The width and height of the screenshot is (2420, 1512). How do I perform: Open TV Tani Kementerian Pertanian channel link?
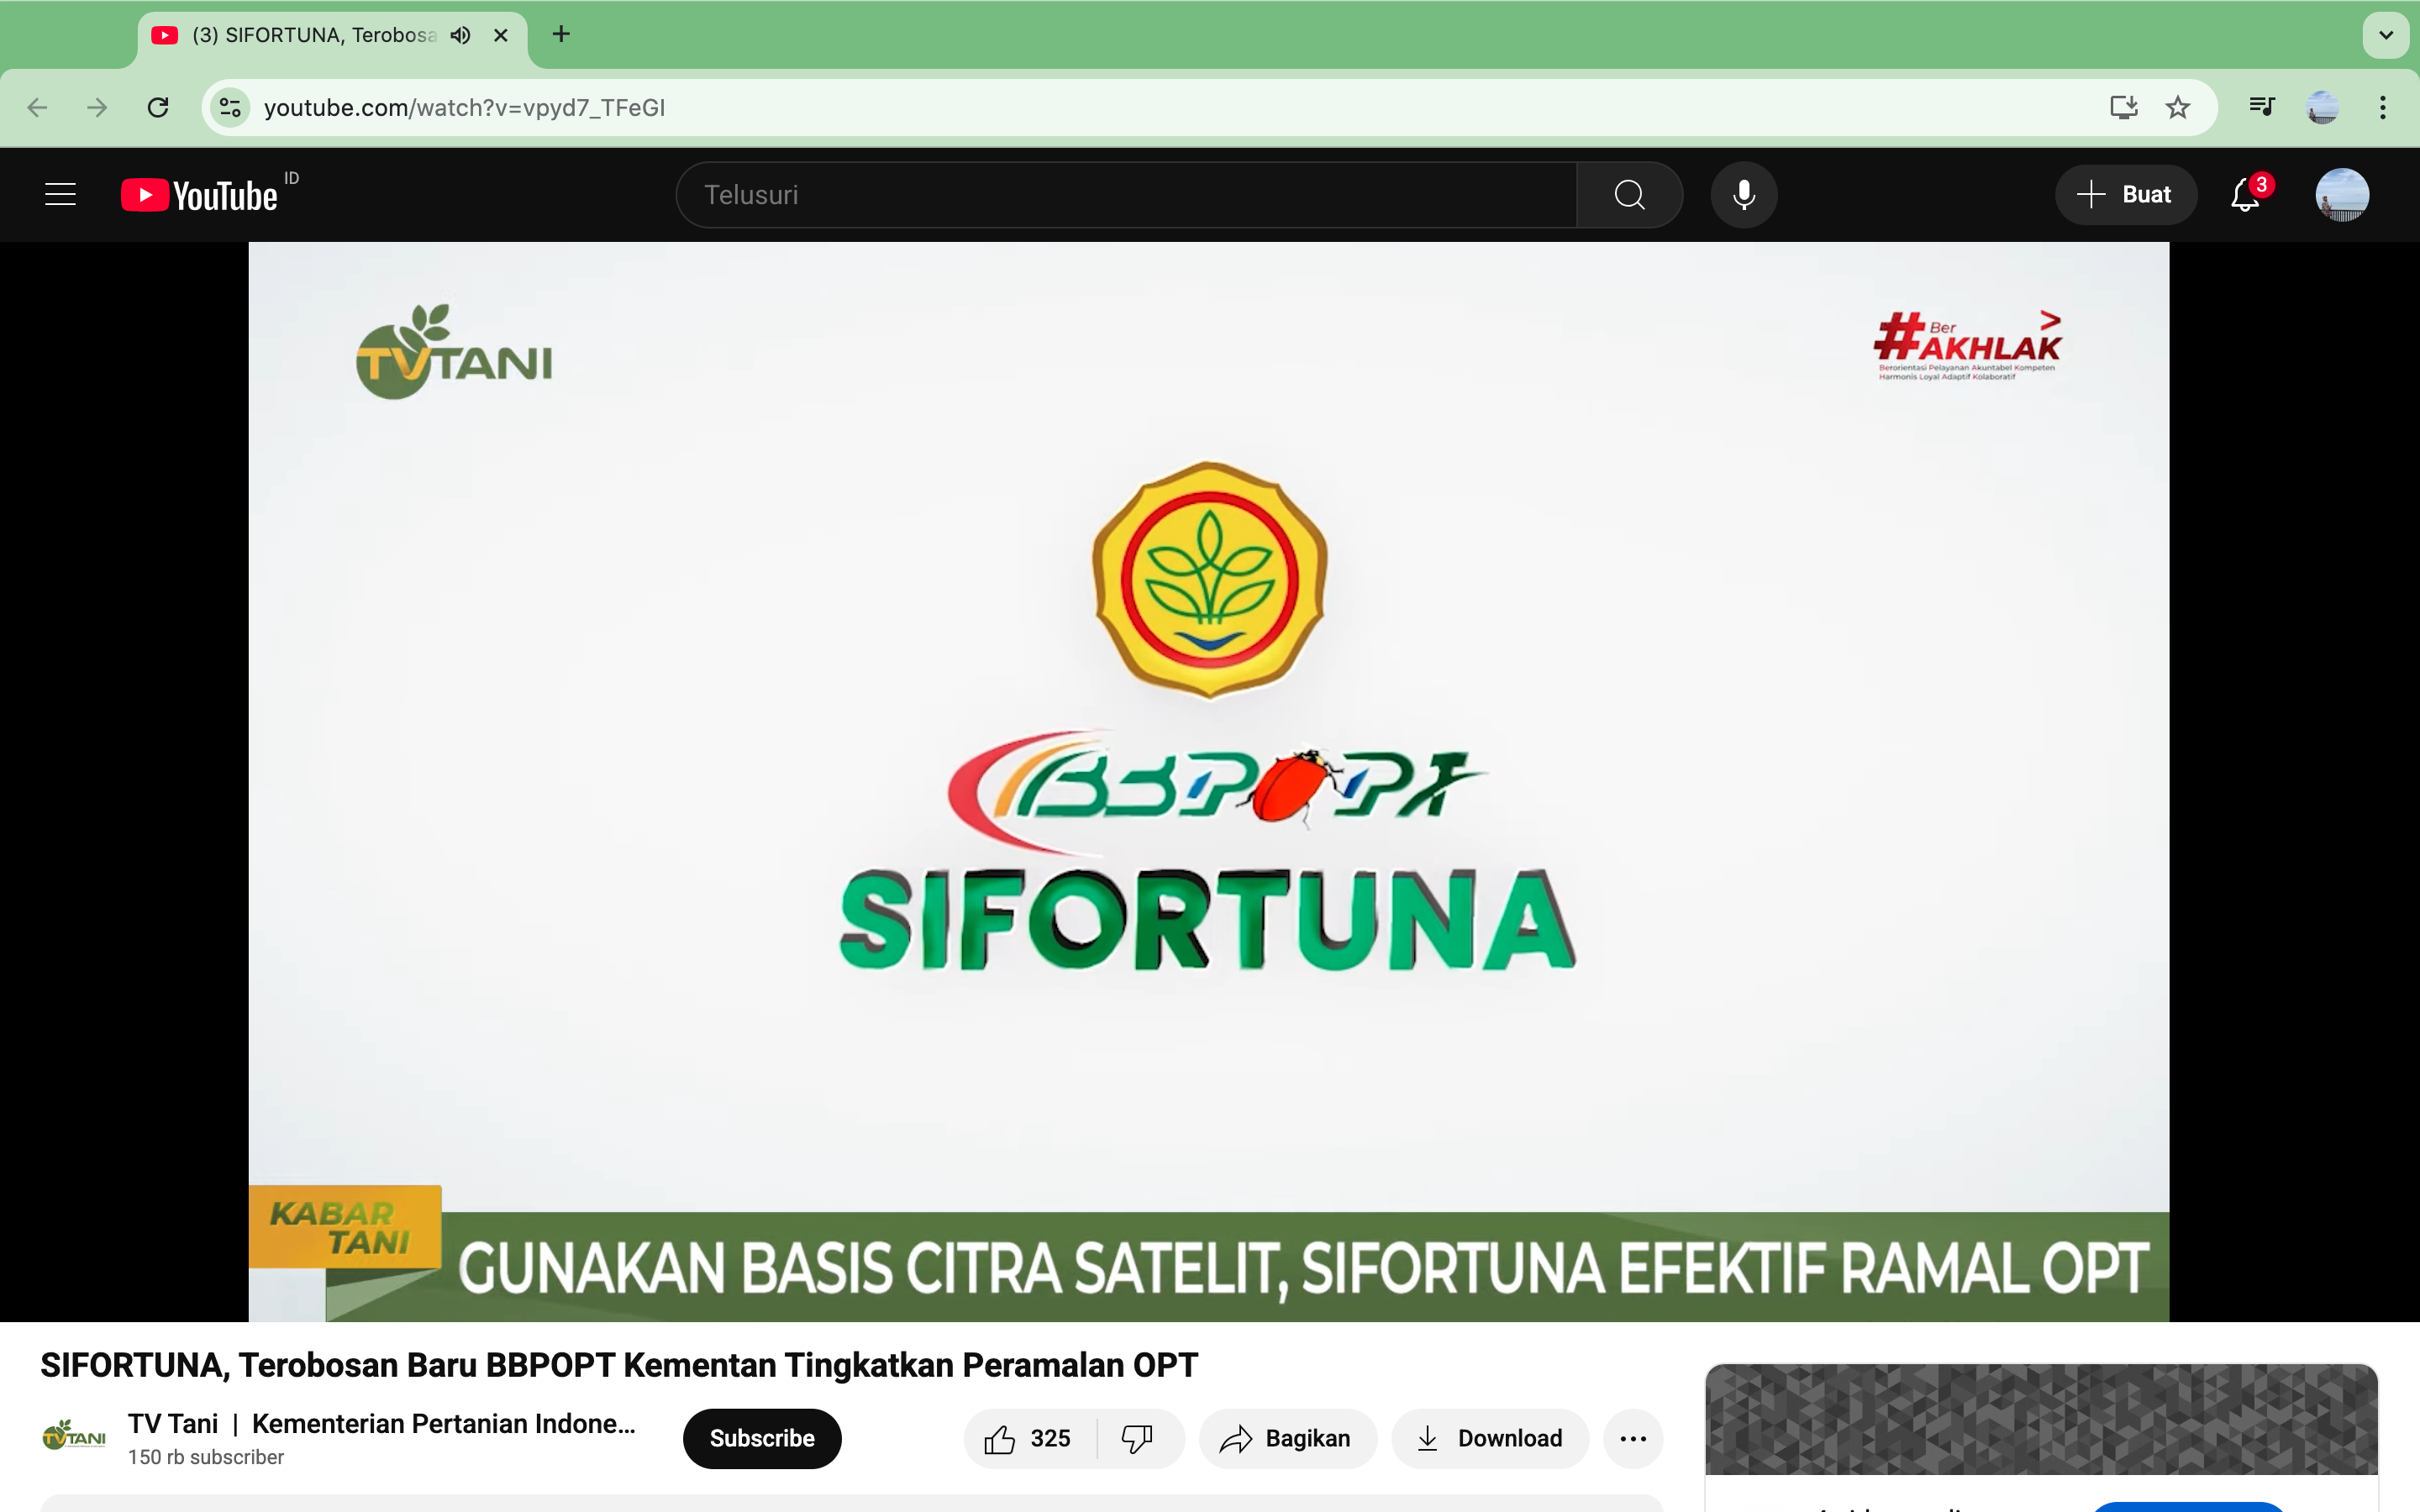tap(382, 1423)
